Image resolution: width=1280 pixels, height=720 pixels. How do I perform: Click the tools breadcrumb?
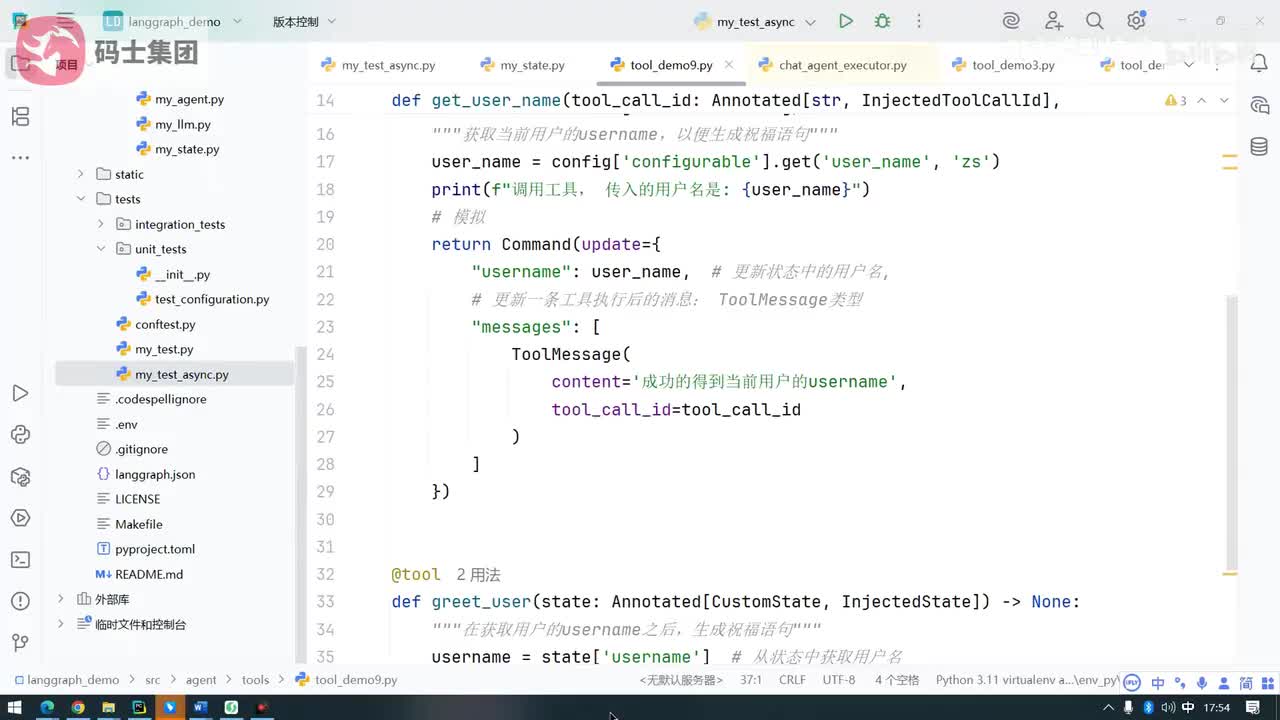point(255,680)
